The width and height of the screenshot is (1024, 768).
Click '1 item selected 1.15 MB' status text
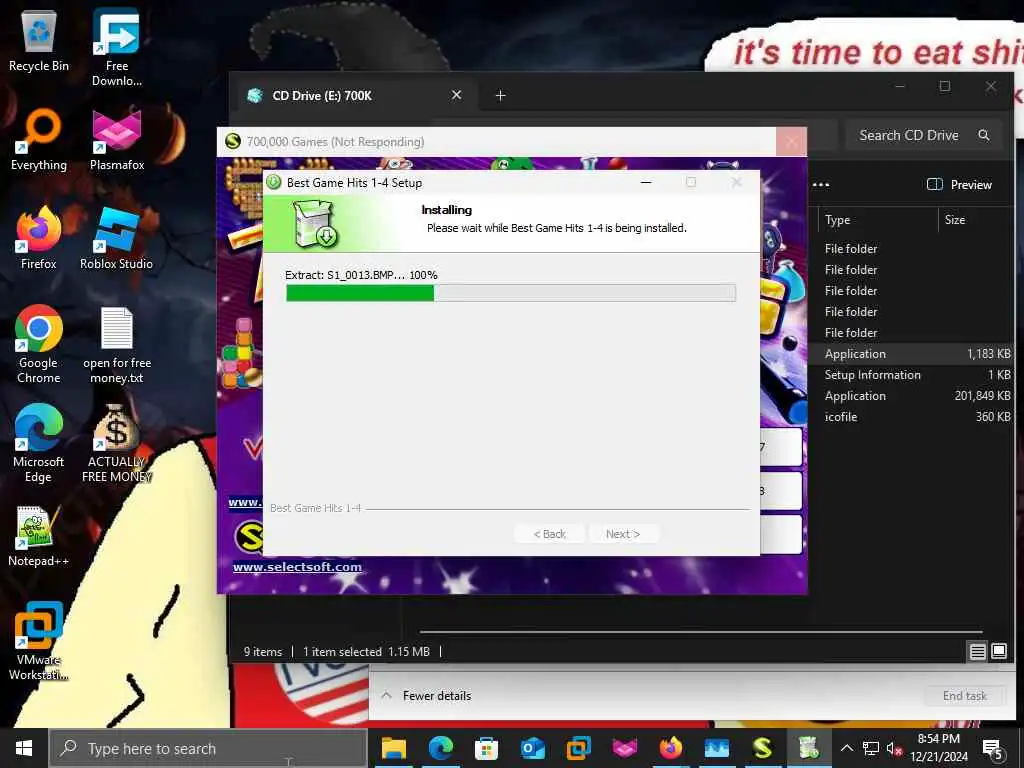(366, 652)
